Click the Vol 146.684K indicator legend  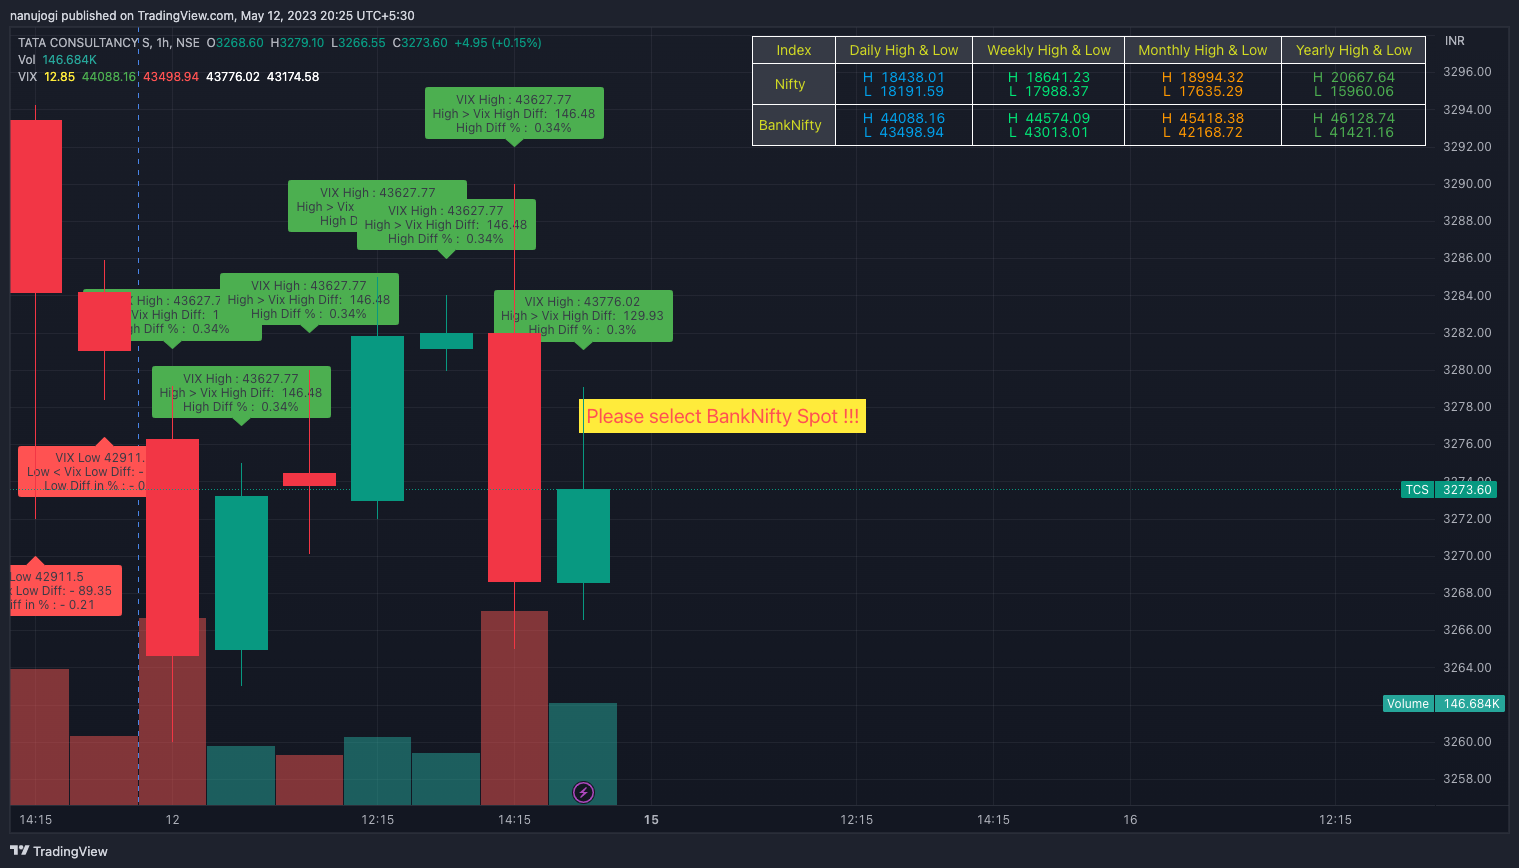57,60
